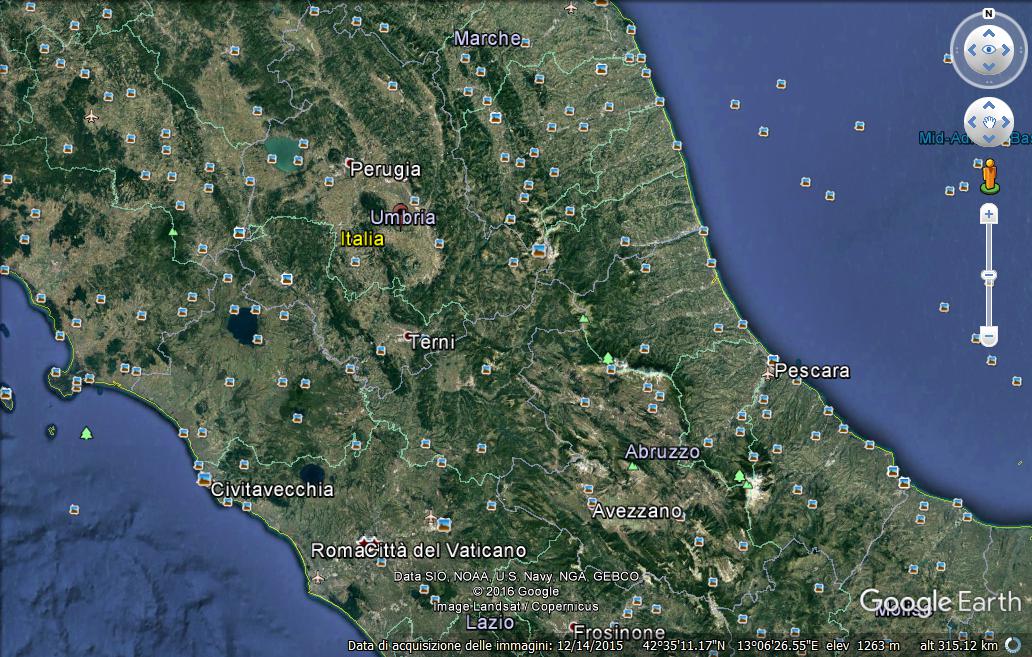The width and height of the screenshot is (1032, 657).
Task: Select the orange Street View pegman
Action: click(989, 175)
